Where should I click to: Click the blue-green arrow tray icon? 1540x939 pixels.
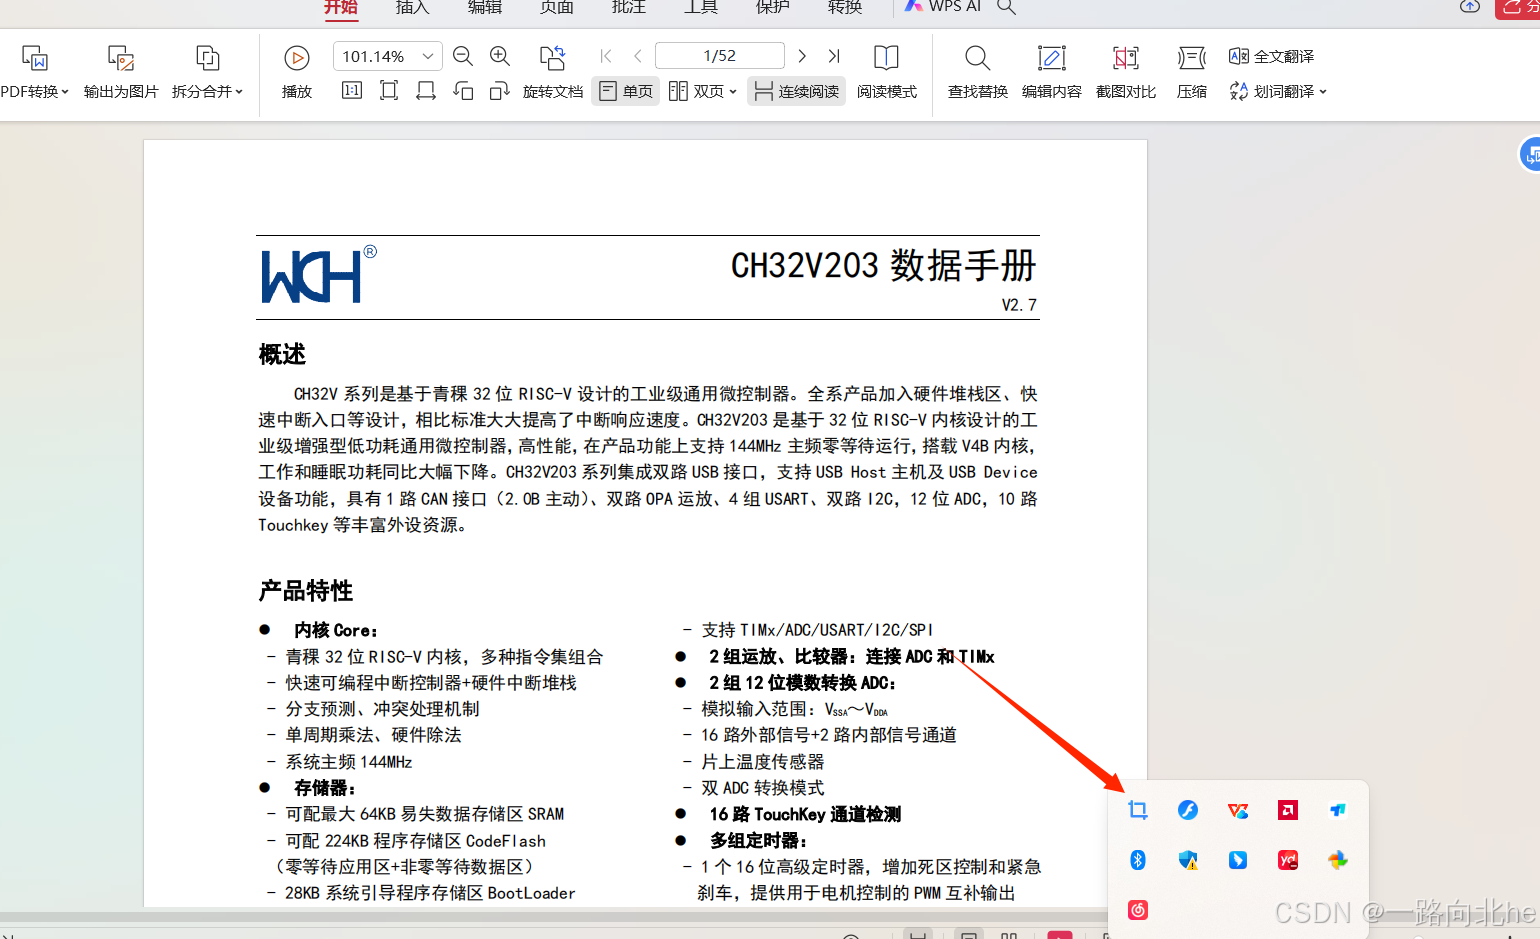[1338, 810]
